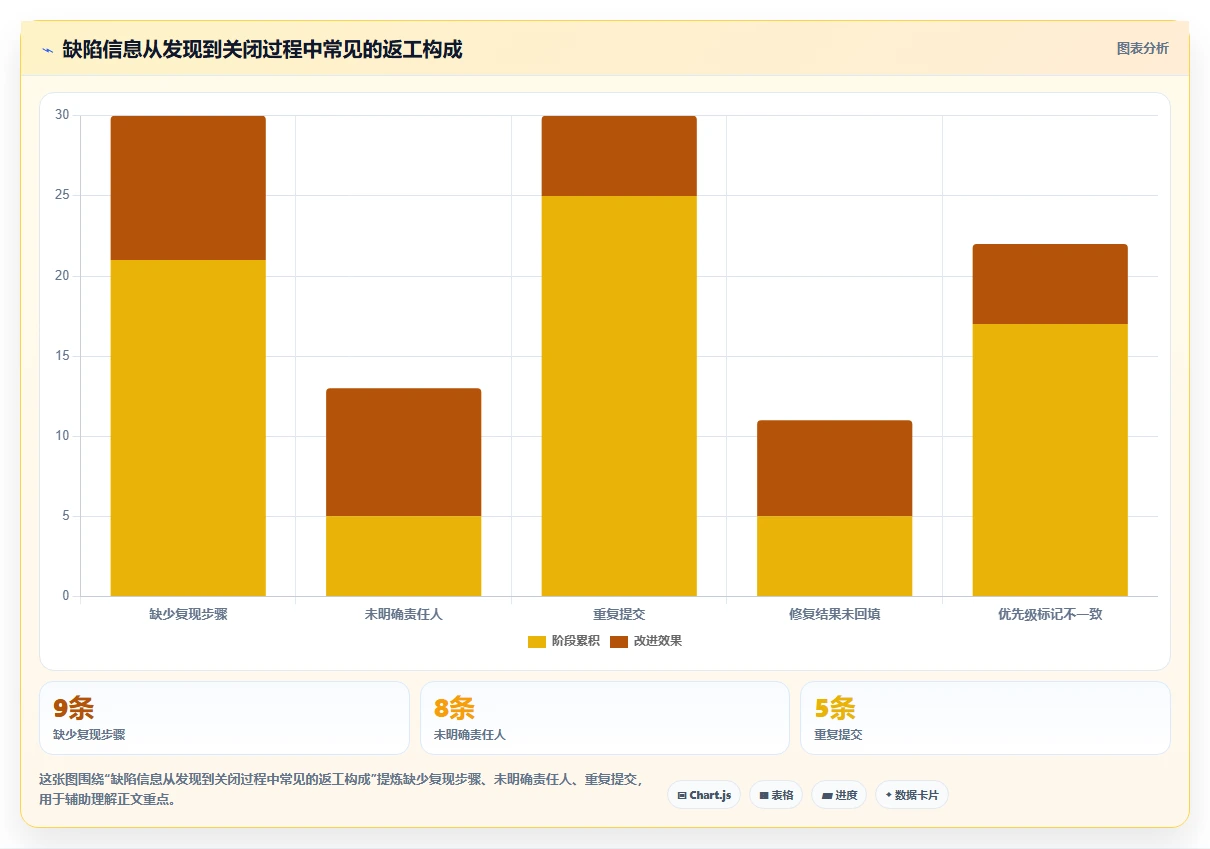Click the yellow segment of 修复结果未回填 bar
The image size is (1210, 849).
coord(834,556)
